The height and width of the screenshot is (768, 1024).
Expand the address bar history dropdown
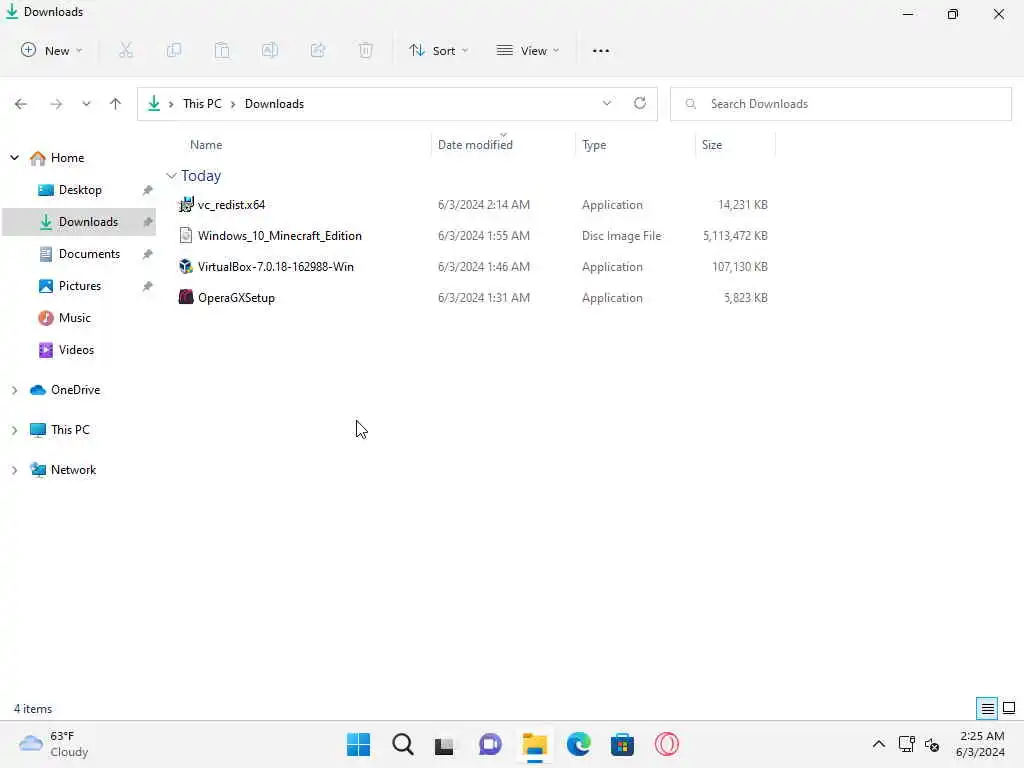click(607, 103)
